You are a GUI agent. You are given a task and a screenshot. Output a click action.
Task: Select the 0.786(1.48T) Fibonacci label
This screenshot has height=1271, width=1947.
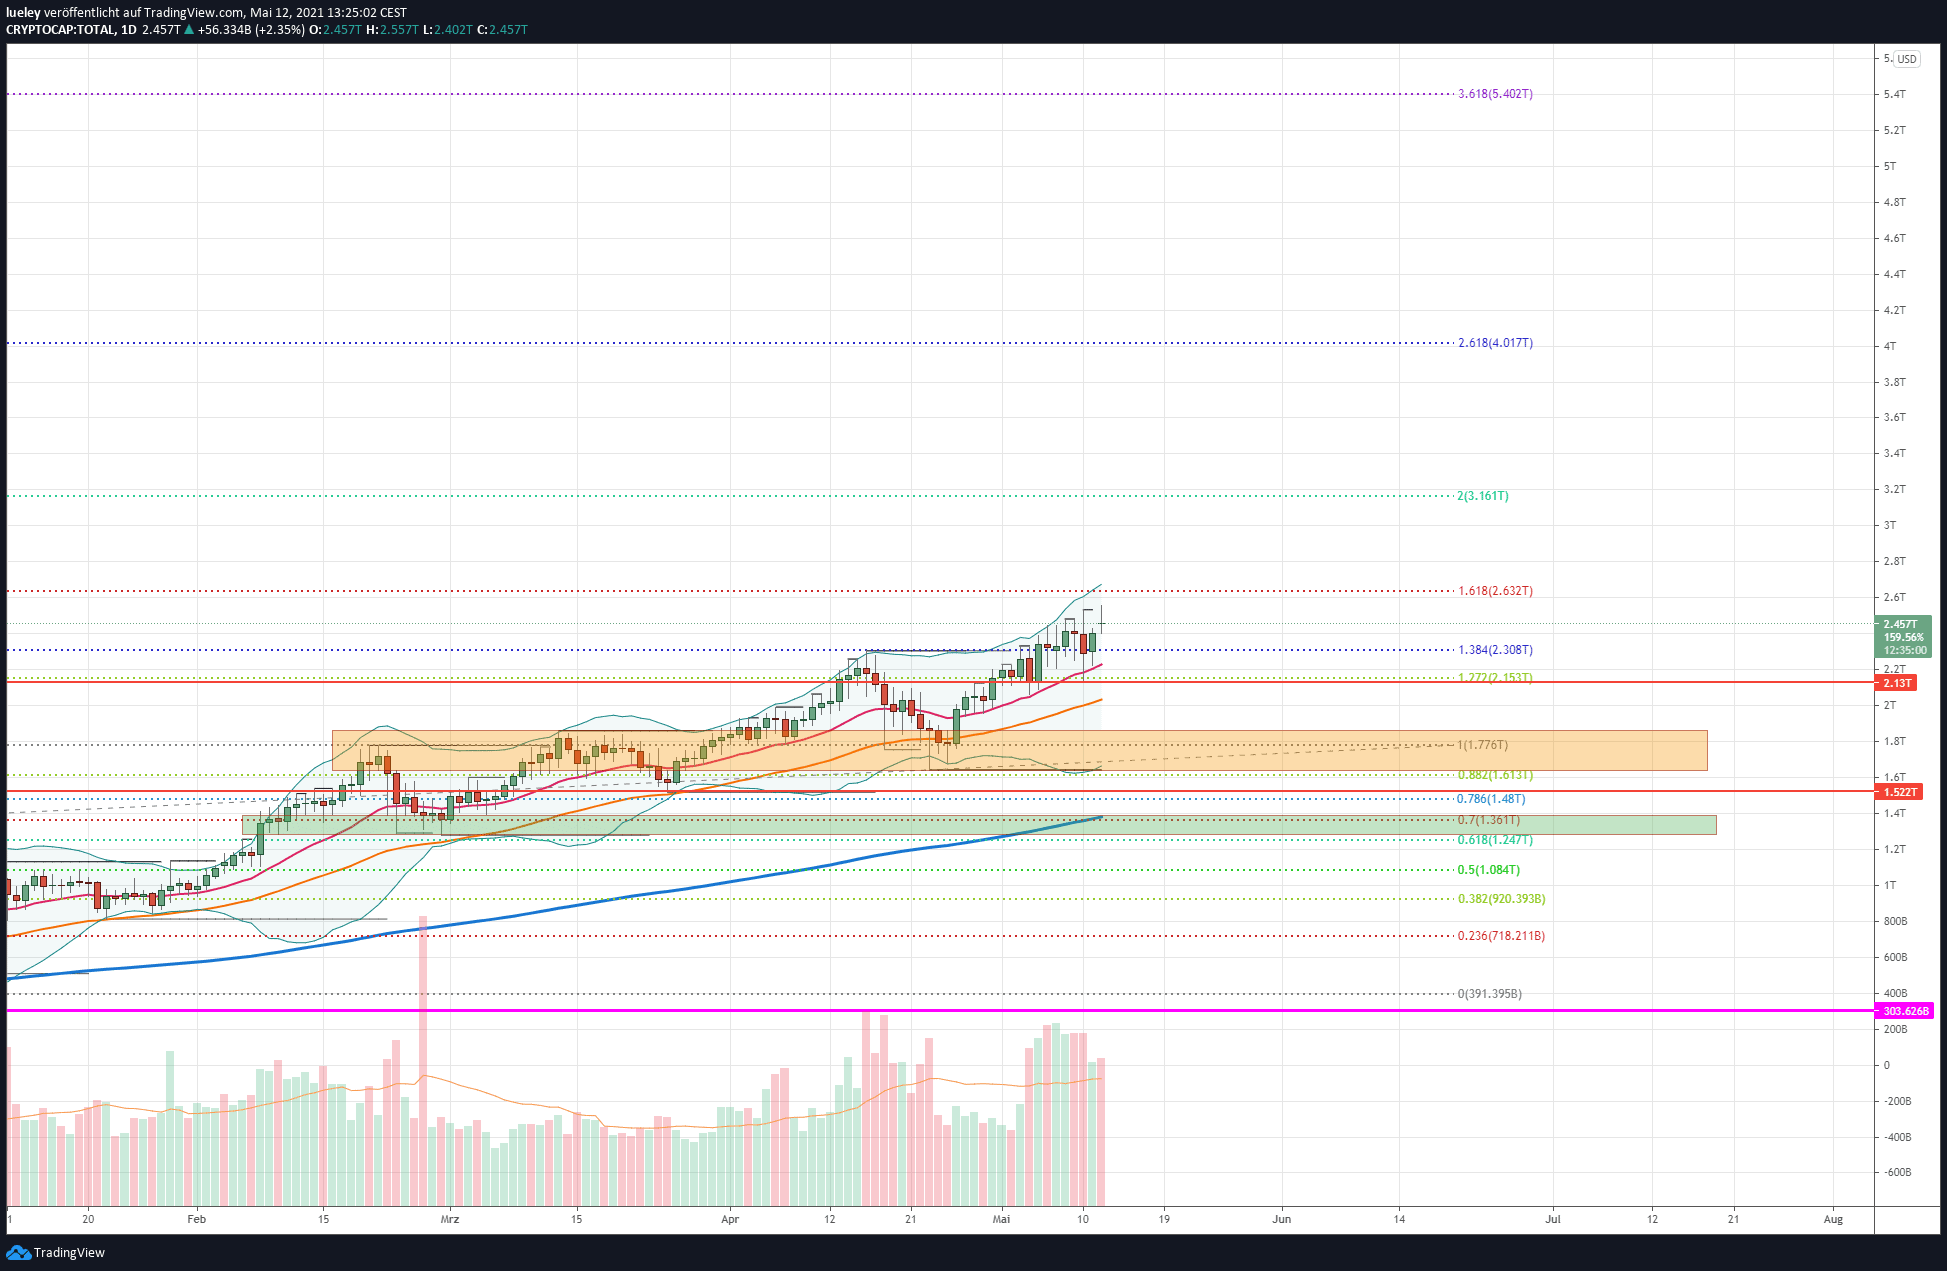[x=1491, y=799]
